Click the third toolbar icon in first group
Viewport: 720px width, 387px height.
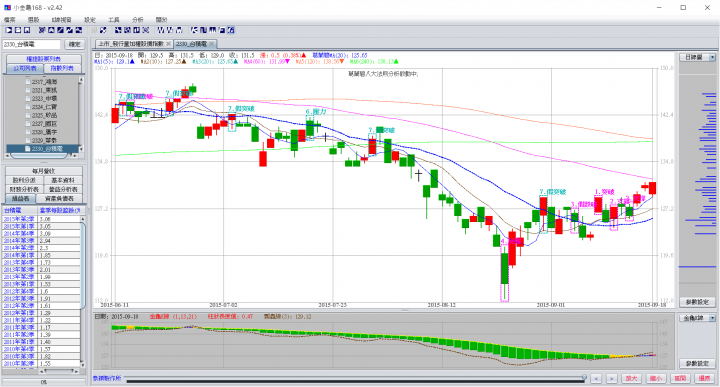(x=27, y=30)
